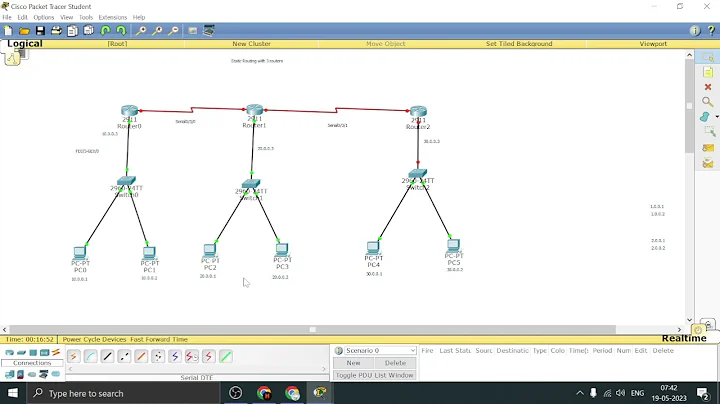Click the Delete scenario button
The height and width of the screenshot is (404, 720).
(x=395, y=363)
